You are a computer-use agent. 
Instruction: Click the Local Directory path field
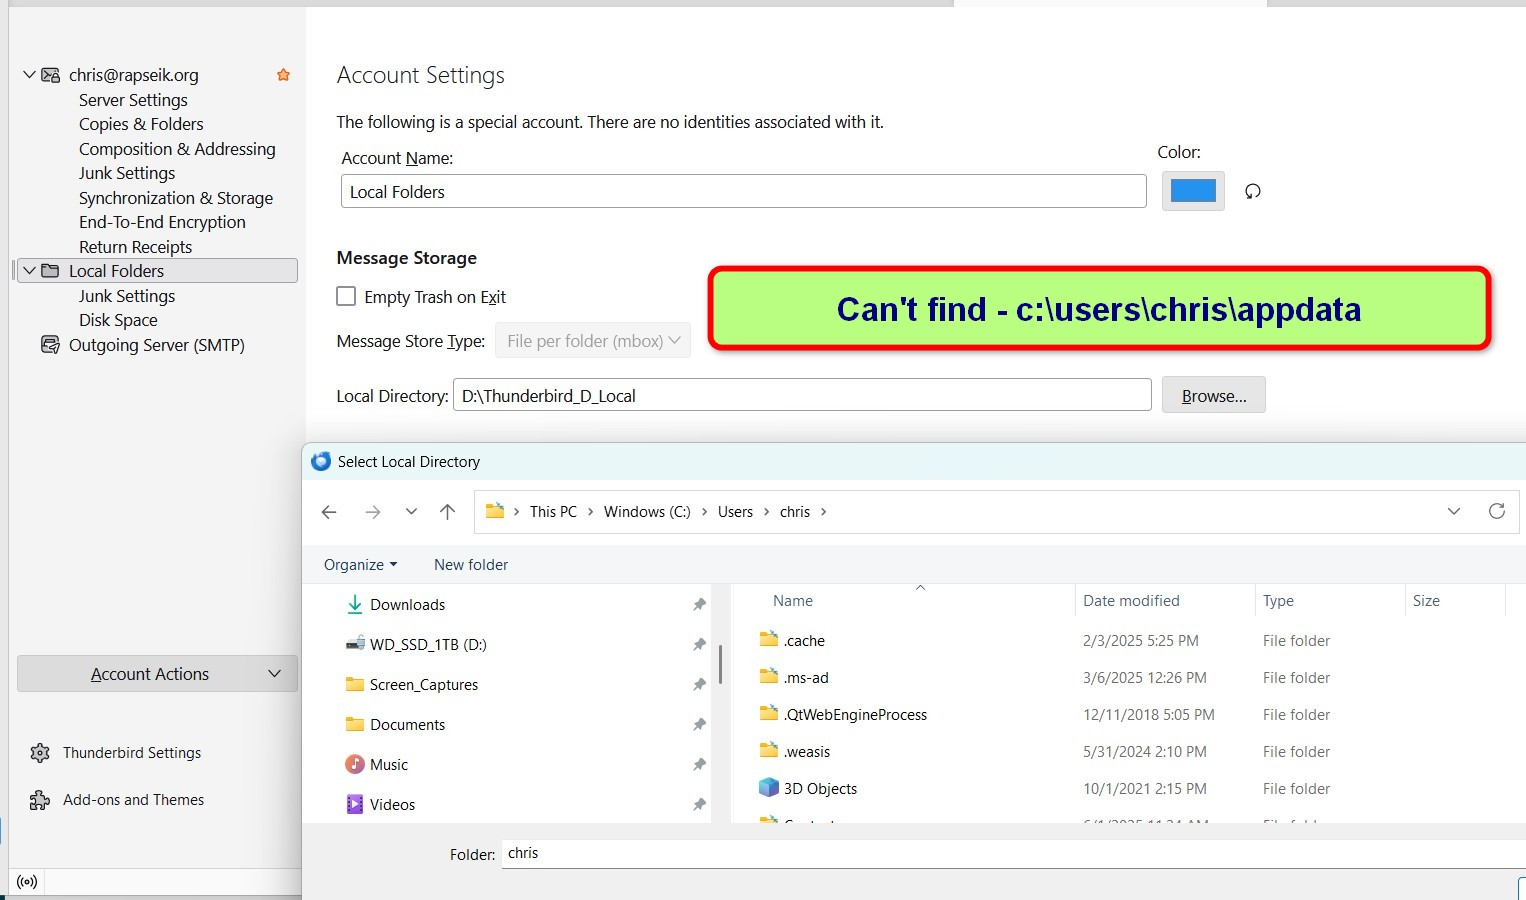(802, 395)
